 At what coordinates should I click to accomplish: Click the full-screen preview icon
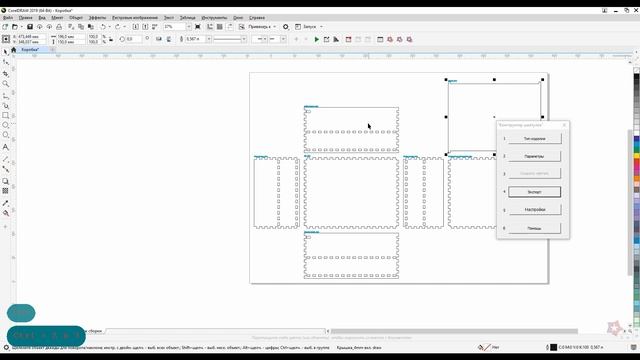tap(198, 27)
